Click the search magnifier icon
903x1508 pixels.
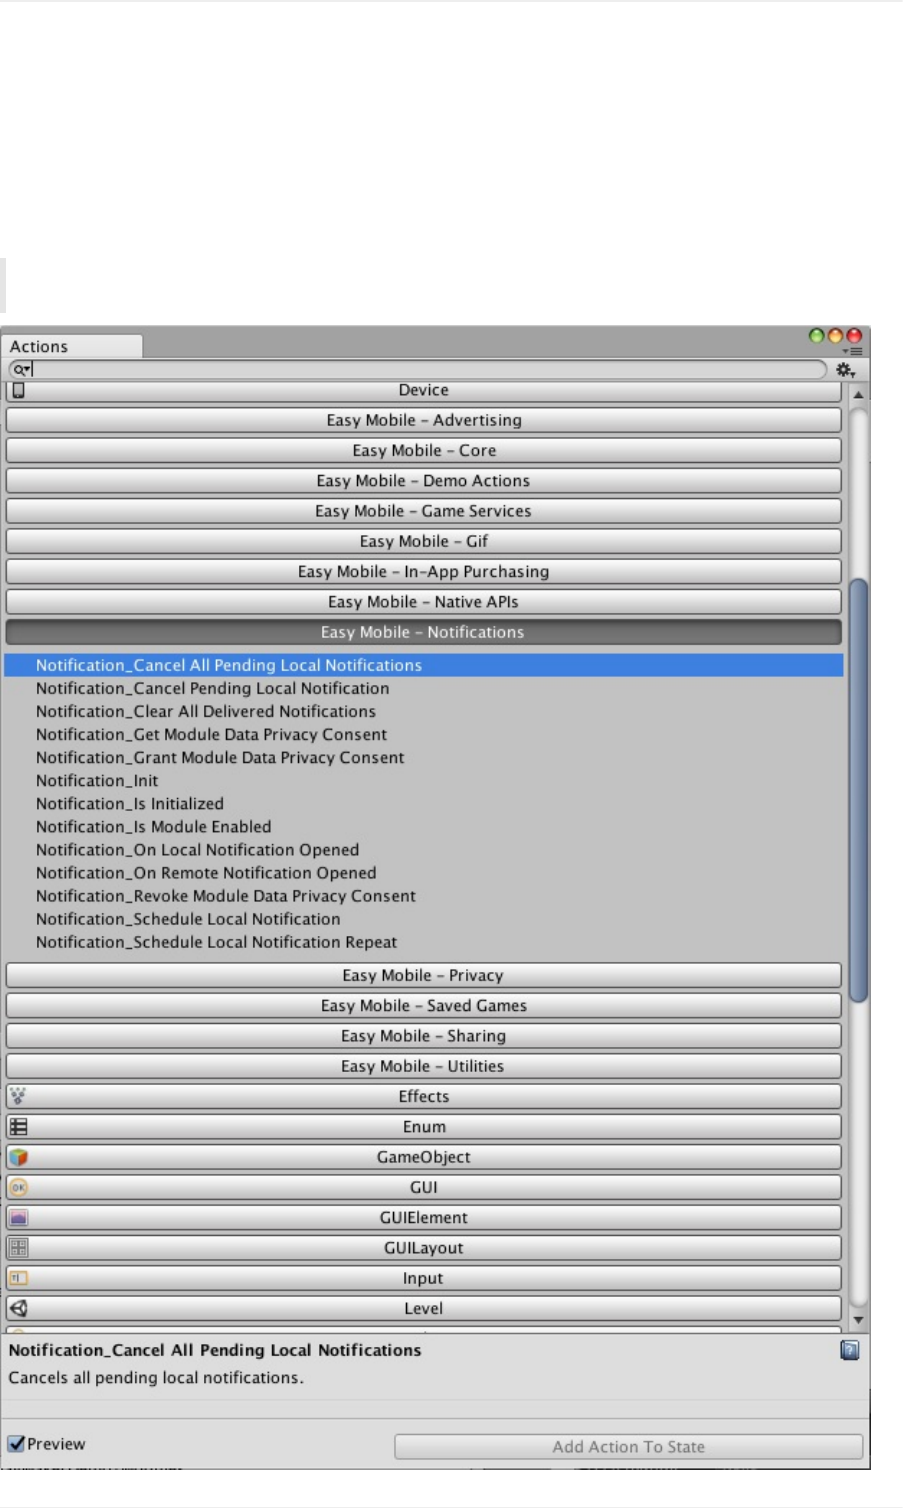21,370
